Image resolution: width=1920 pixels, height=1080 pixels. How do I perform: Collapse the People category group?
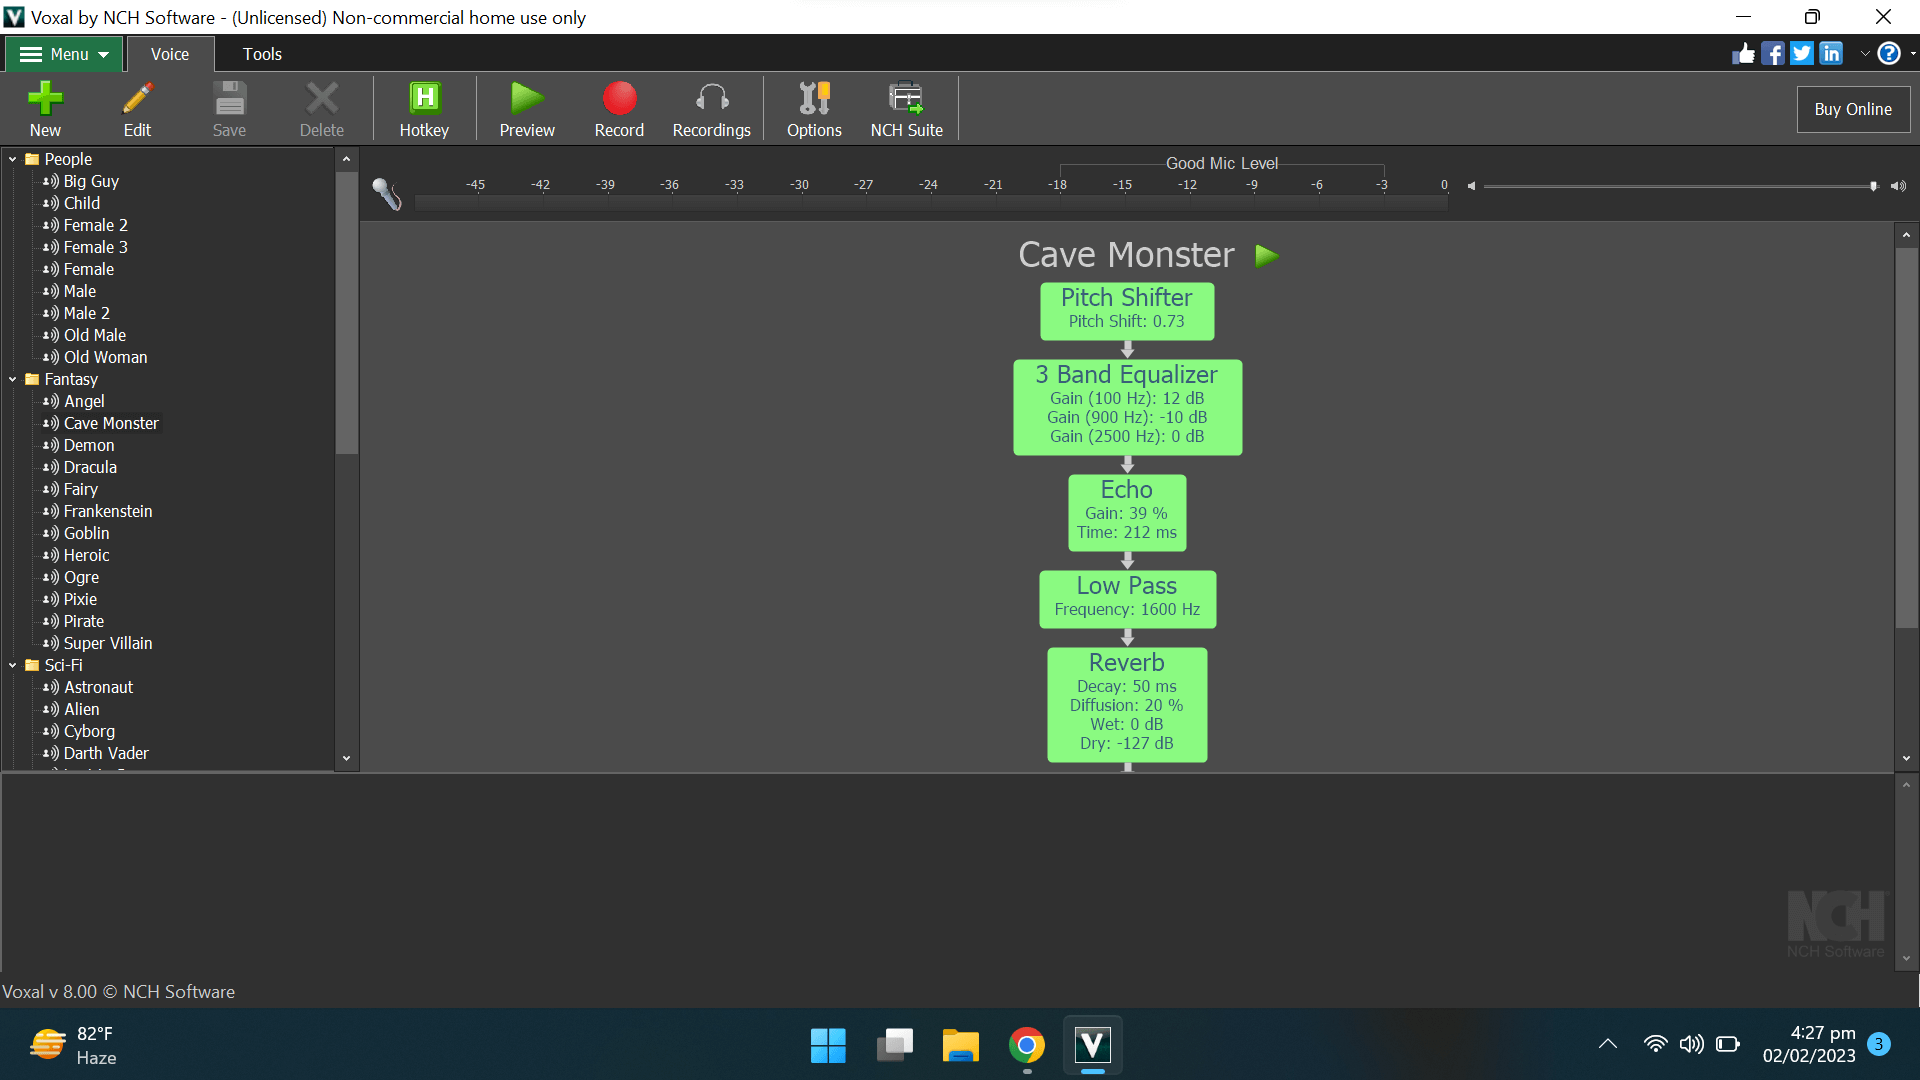point(12,158)
